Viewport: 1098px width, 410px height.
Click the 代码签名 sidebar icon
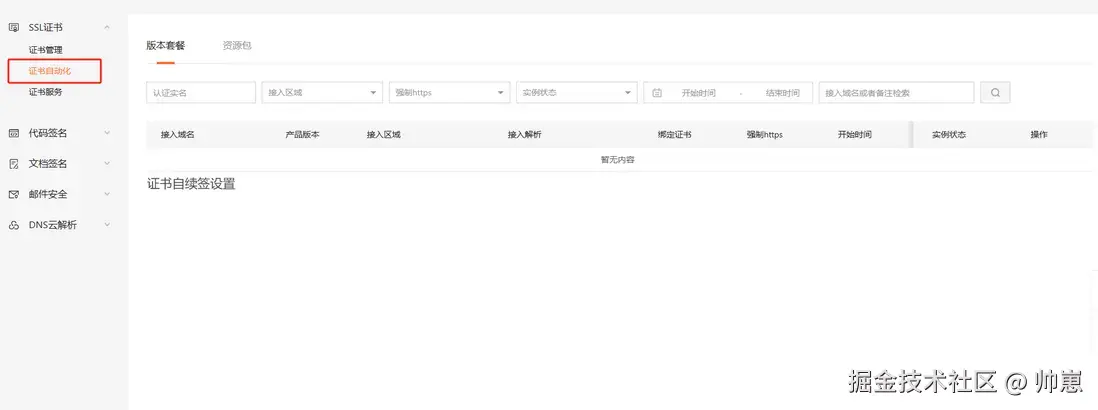click(x=13, y=133)
